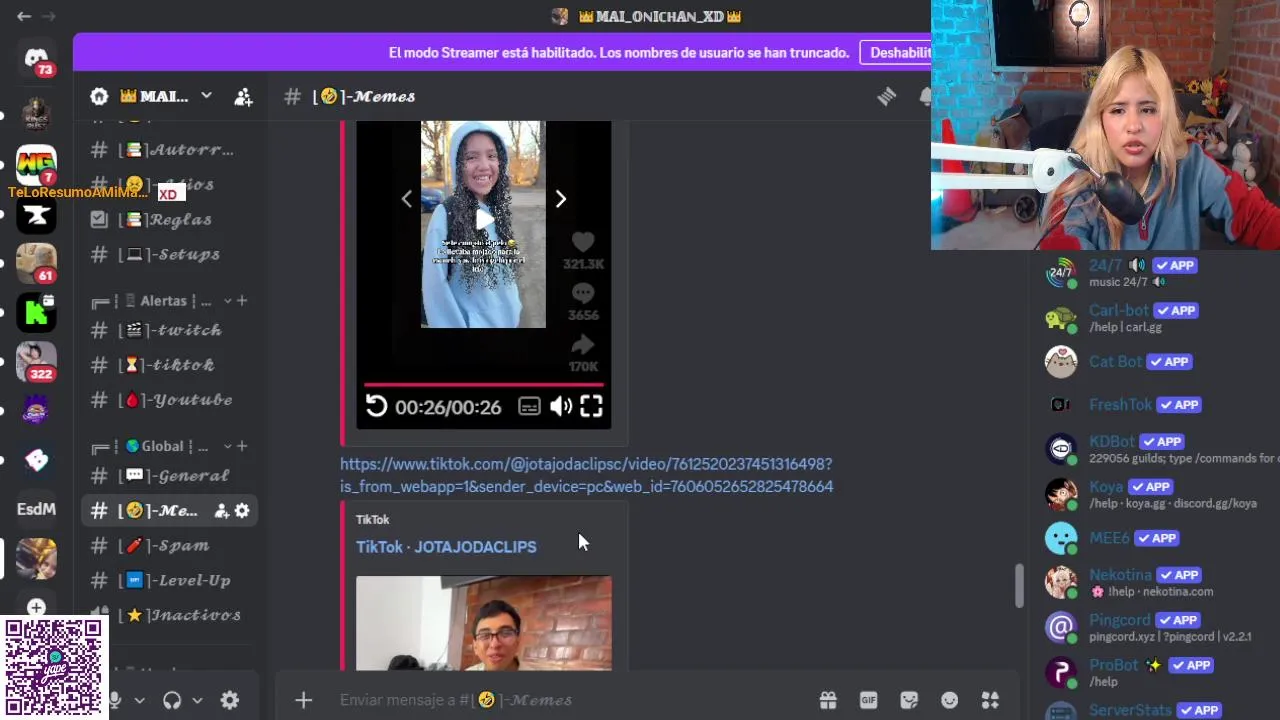Toggle fullscreen on the embedded video

[591, 406]
